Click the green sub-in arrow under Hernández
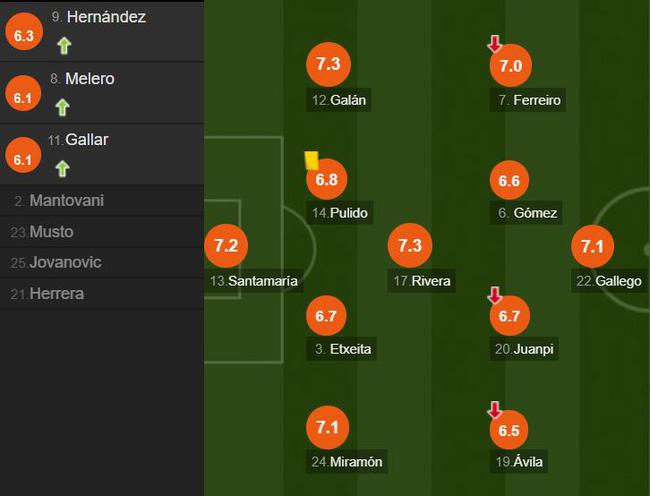The image size is (650, 496). click(64, 45)
